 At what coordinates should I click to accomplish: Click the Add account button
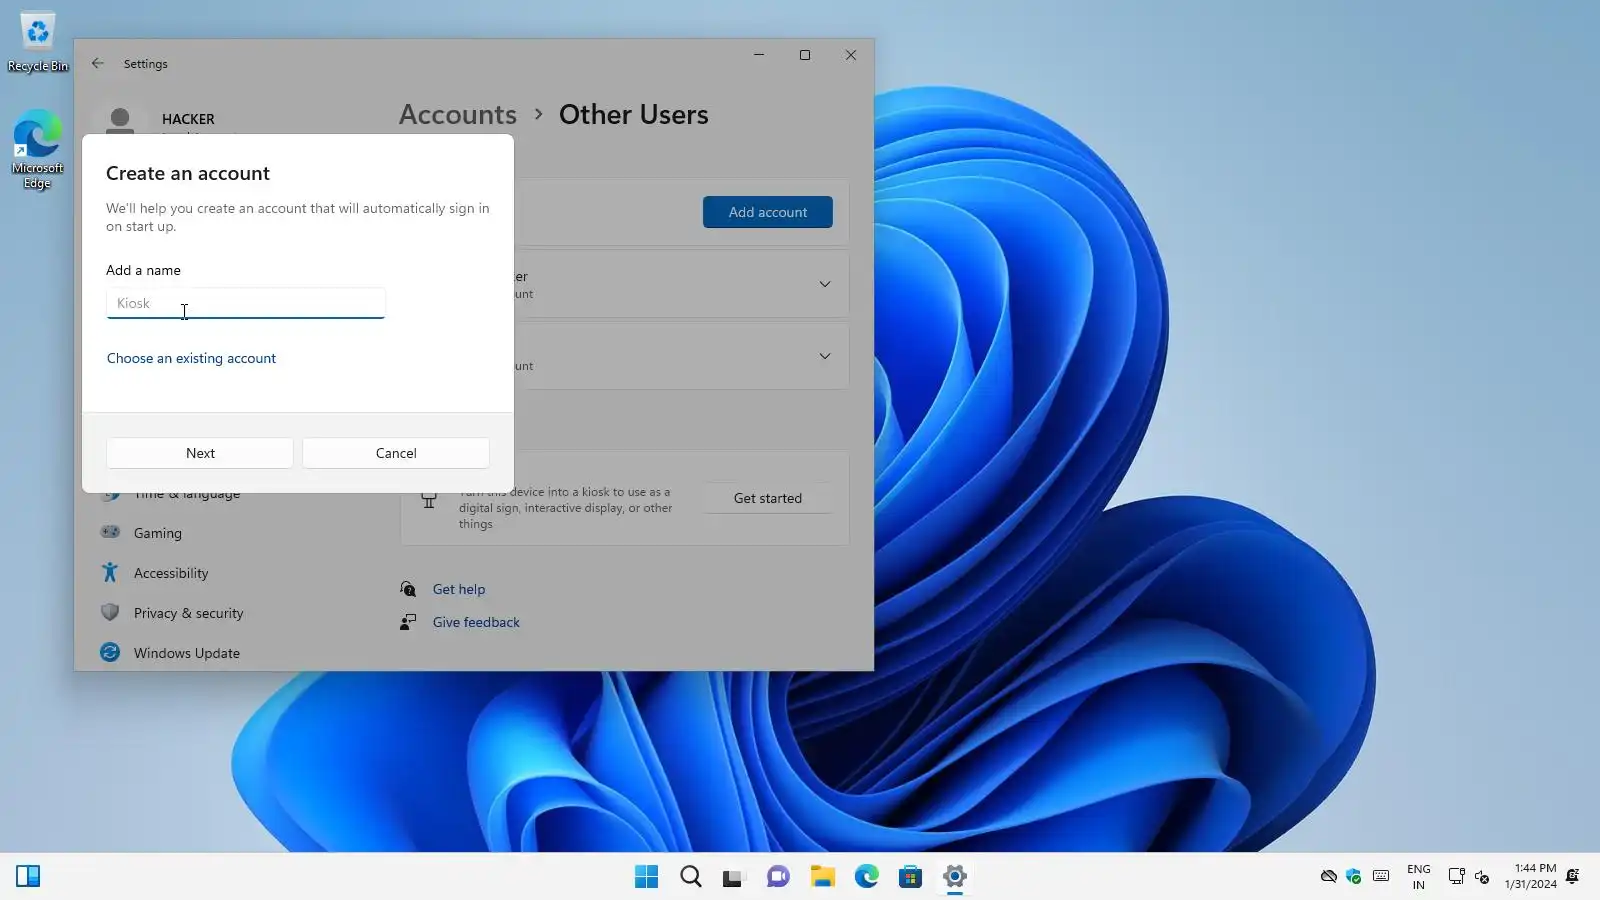pos(768,212)
